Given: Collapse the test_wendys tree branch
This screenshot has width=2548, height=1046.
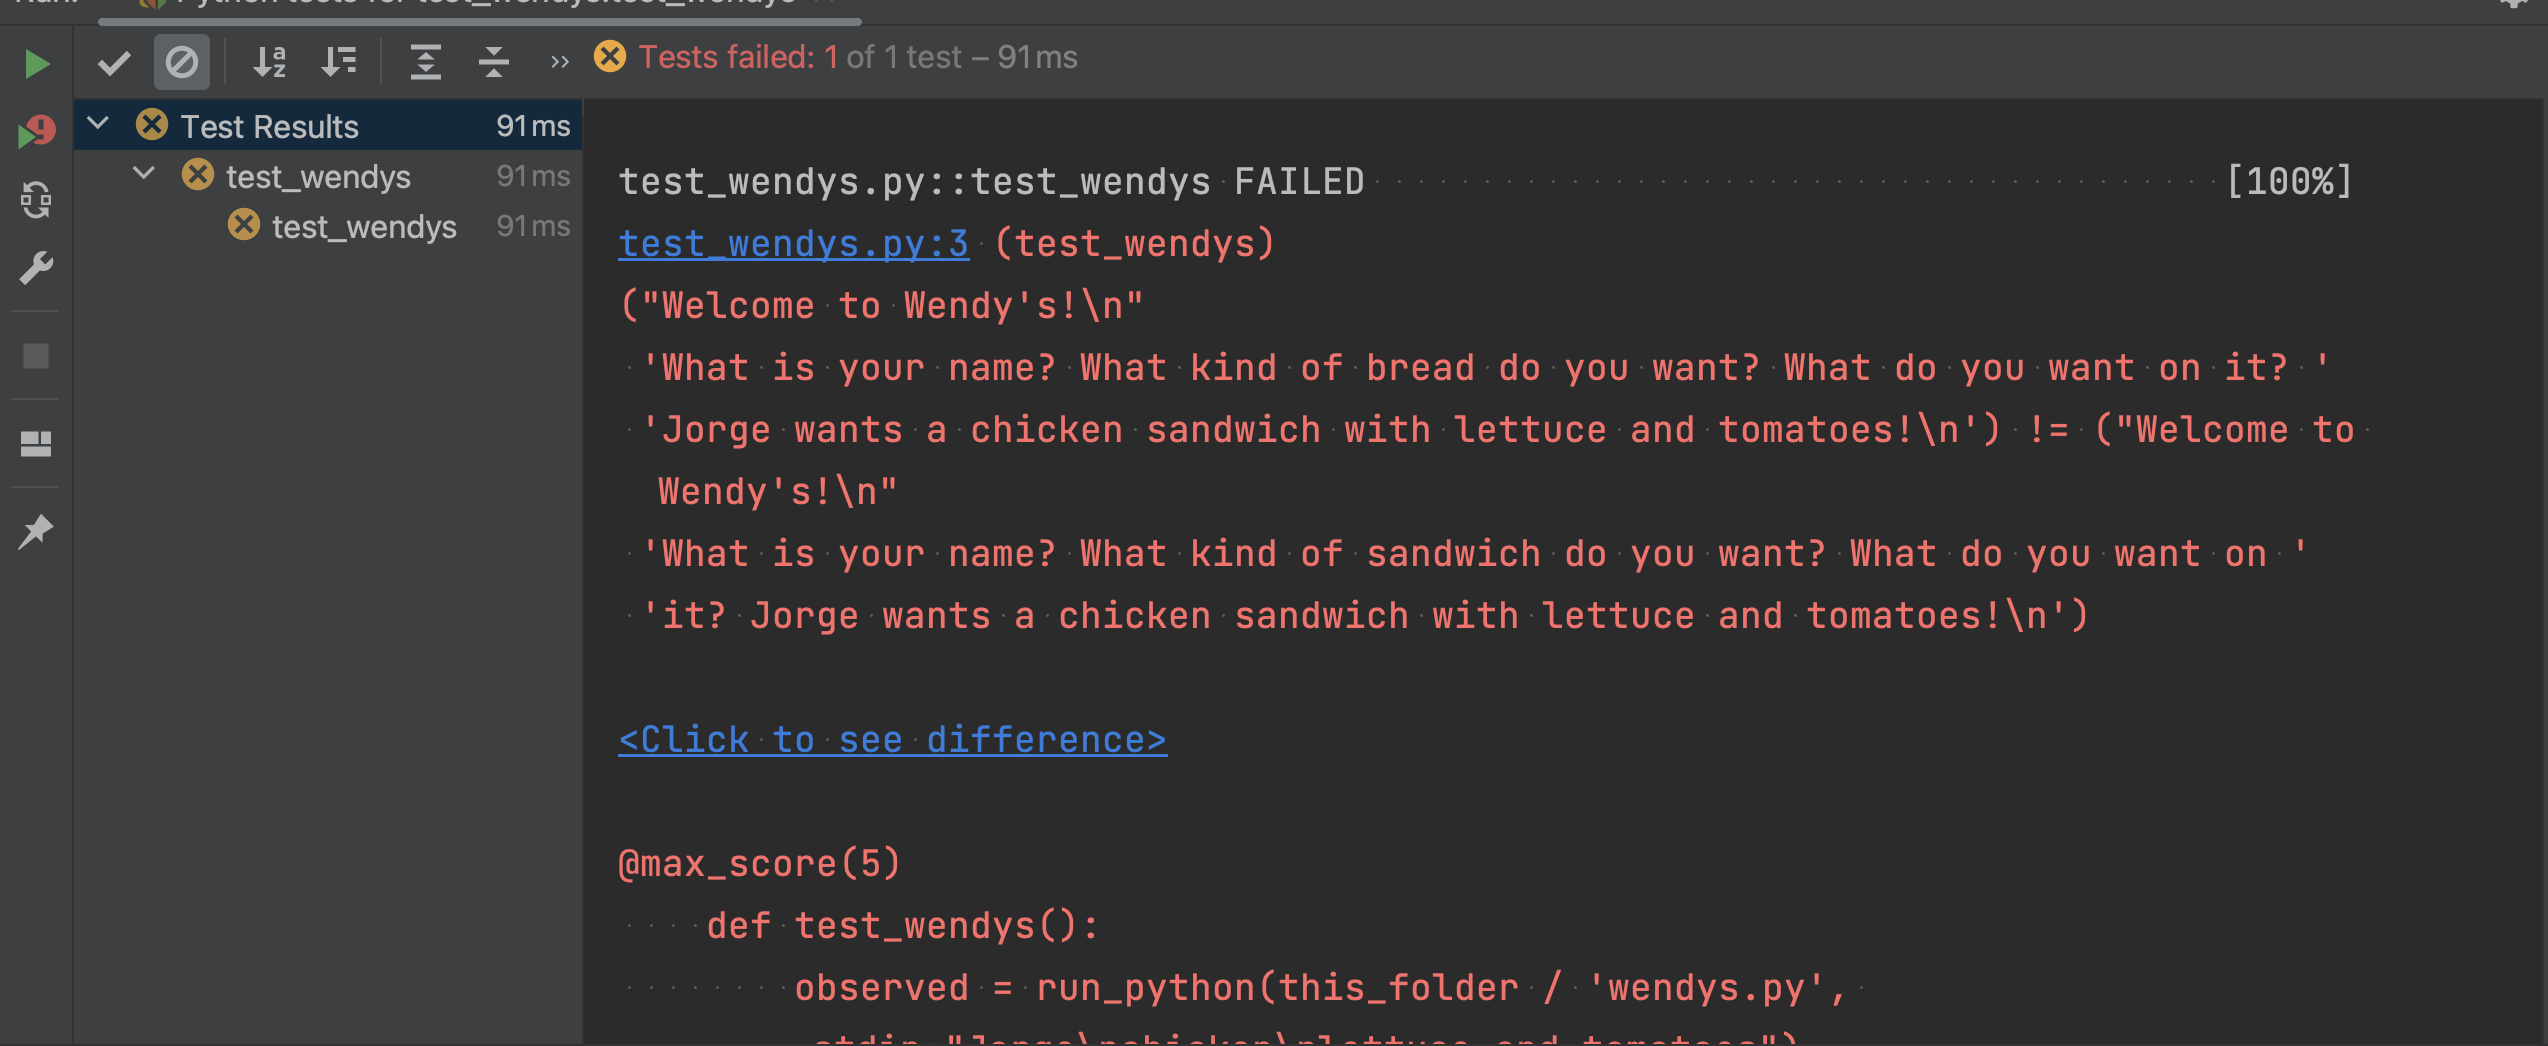Looking at the screenshot, I should 143,172.
